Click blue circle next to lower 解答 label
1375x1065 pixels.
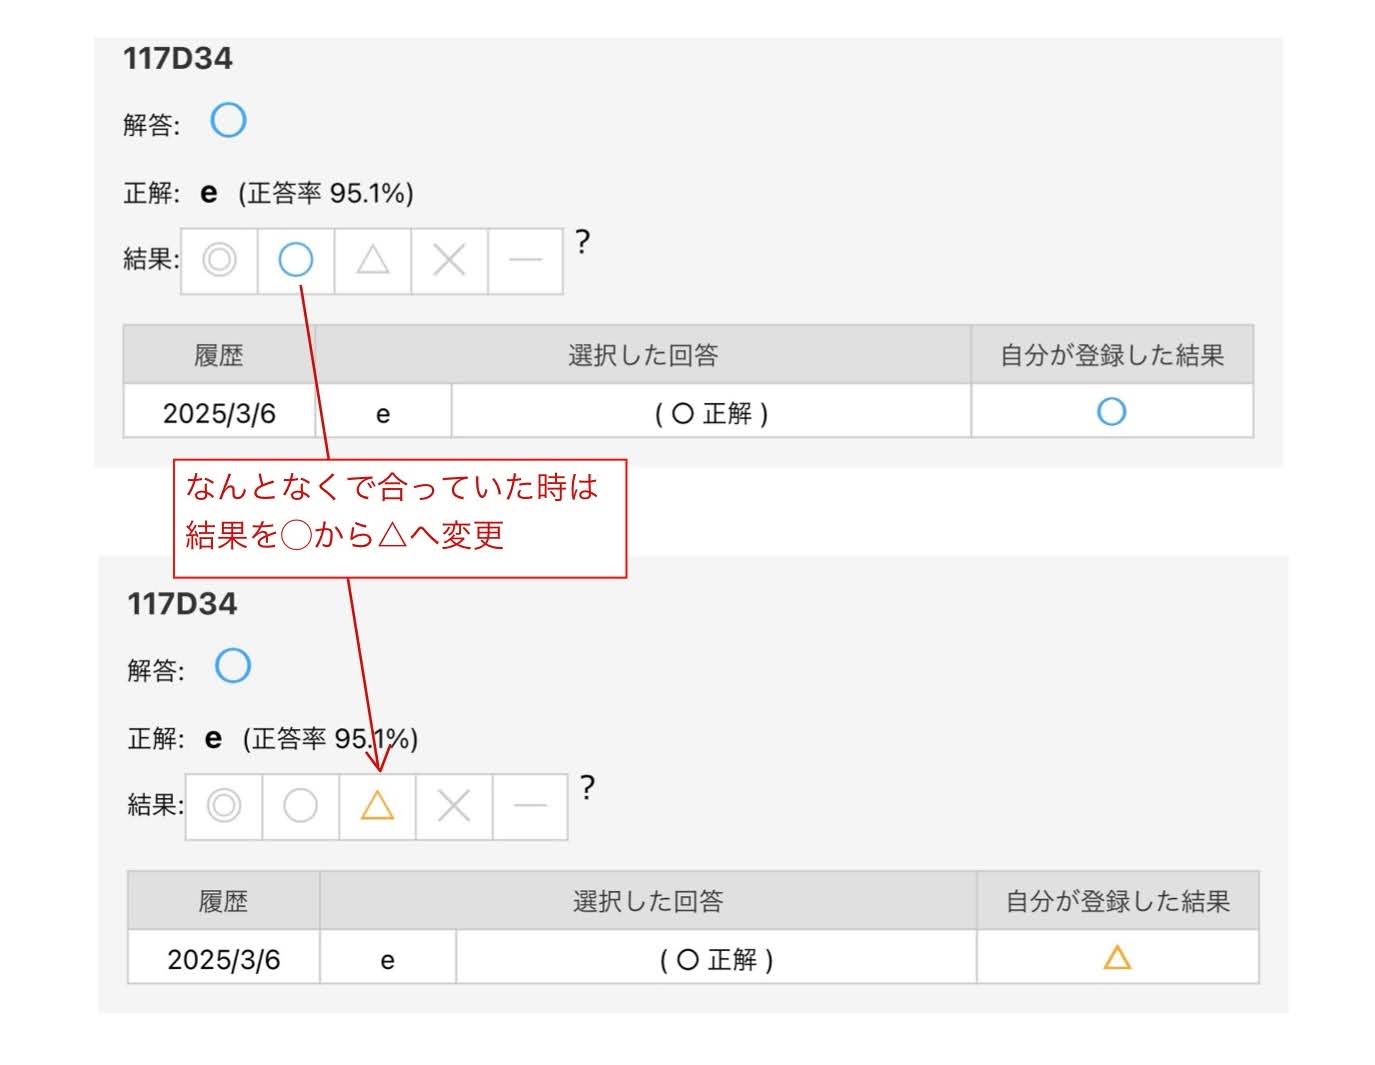point(233,666)
